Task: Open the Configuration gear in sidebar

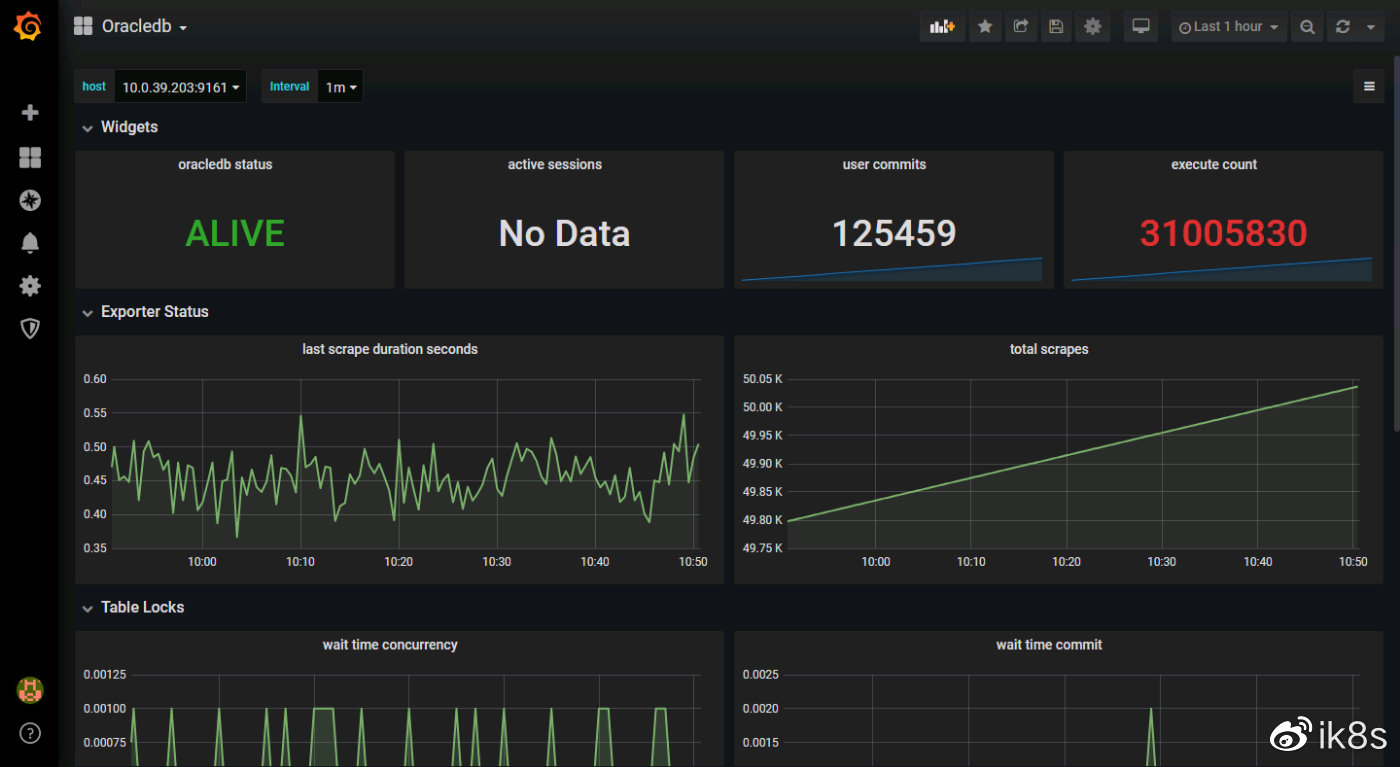Action: pyautogui.click(x=30, y=286)
